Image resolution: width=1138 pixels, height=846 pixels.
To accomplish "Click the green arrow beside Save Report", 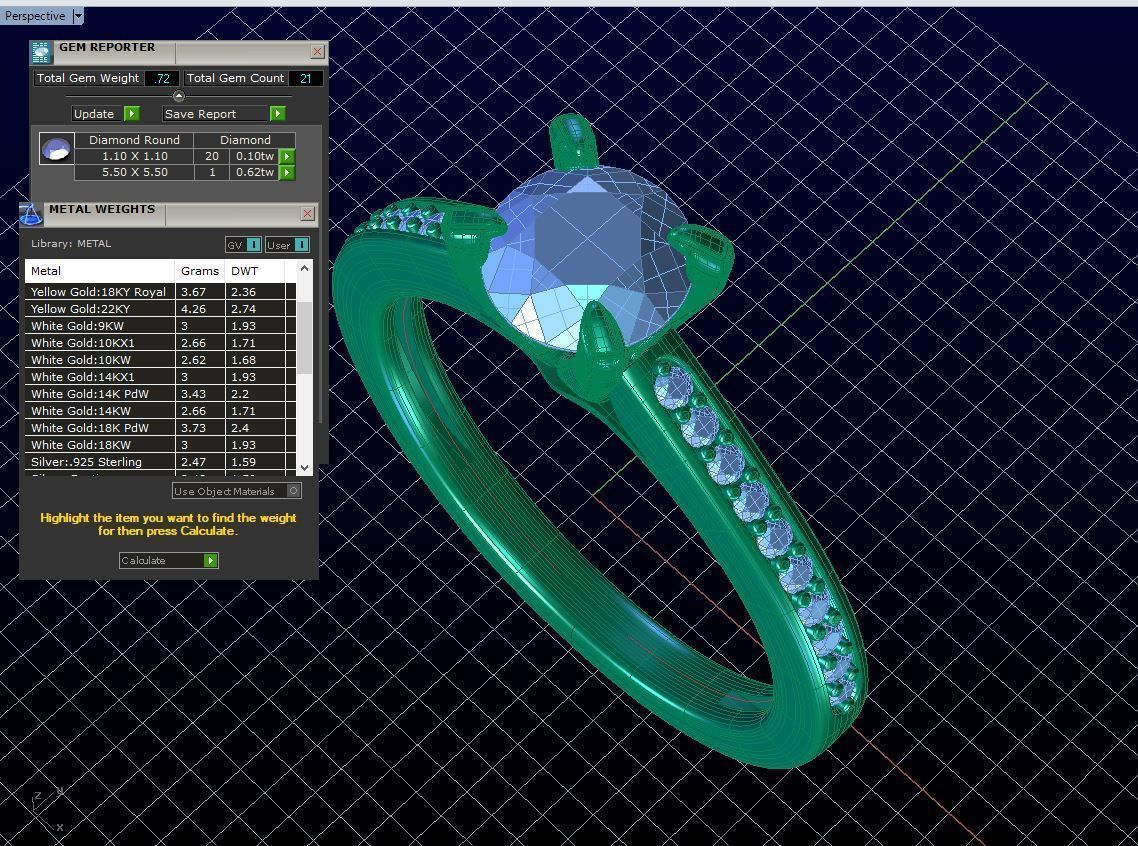I will pyautogui.click(x=277, y=114).
